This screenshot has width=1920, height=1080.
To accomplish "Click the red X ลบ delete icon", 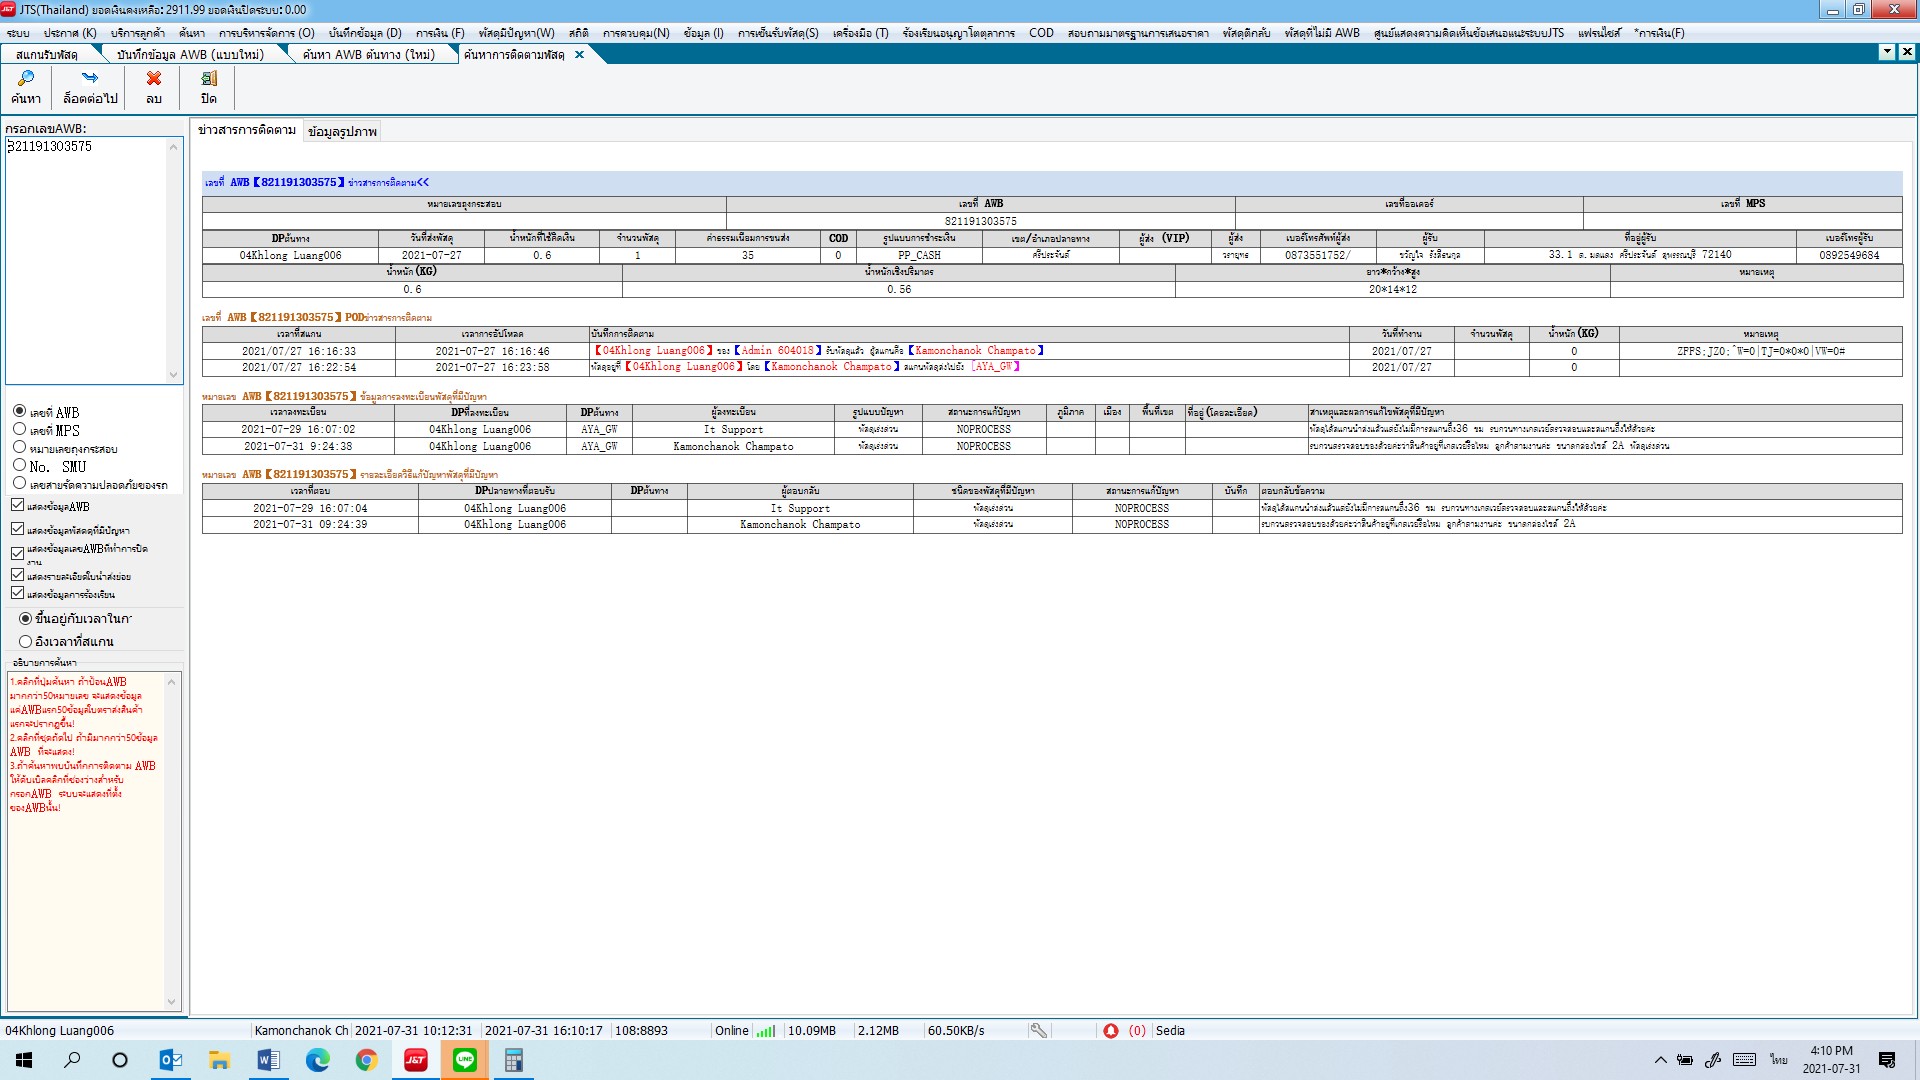I will (153, 78).
